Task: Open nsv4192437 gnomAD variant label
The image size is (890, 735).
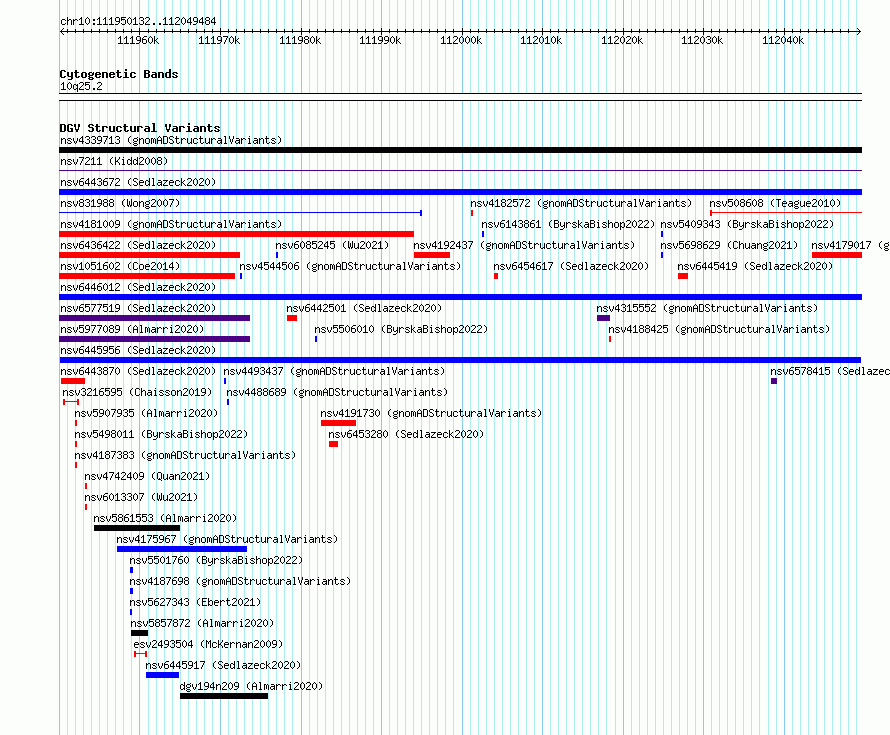Action: click(524, 245)
